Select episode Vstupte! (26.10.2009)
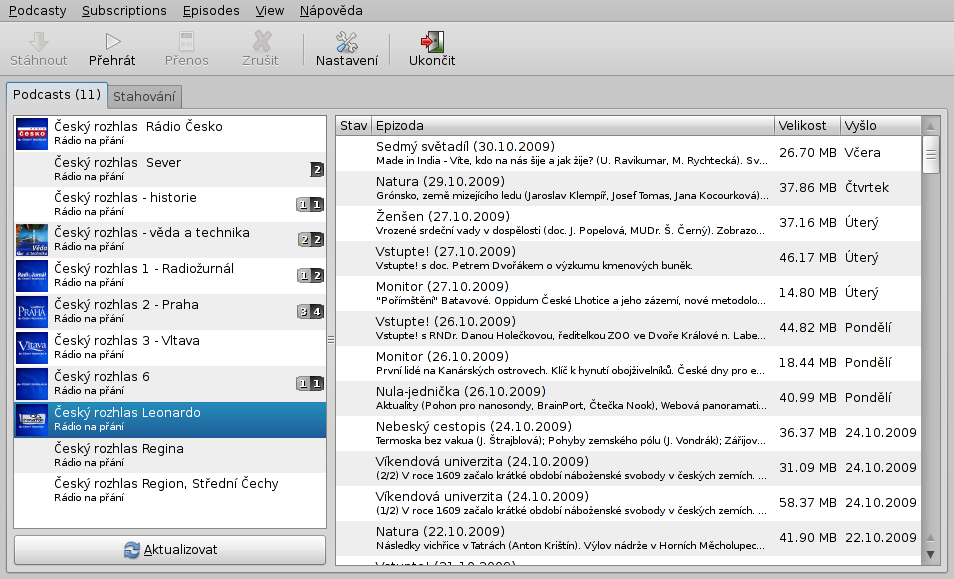 [628, 328]
